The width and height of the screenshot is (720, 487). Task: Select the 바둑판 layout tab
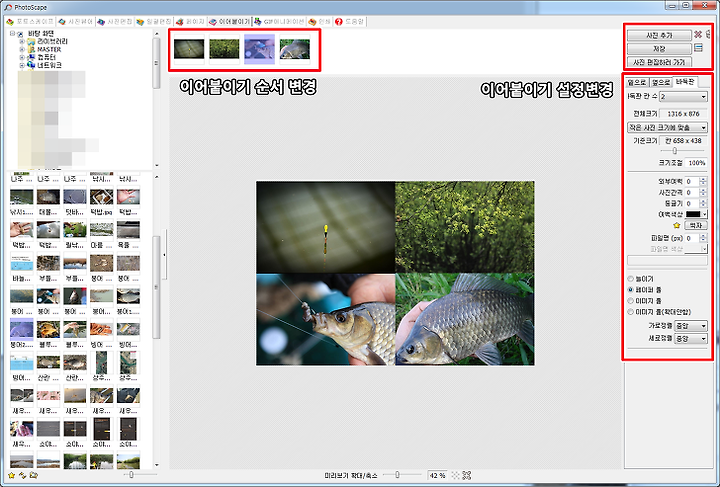685,82
